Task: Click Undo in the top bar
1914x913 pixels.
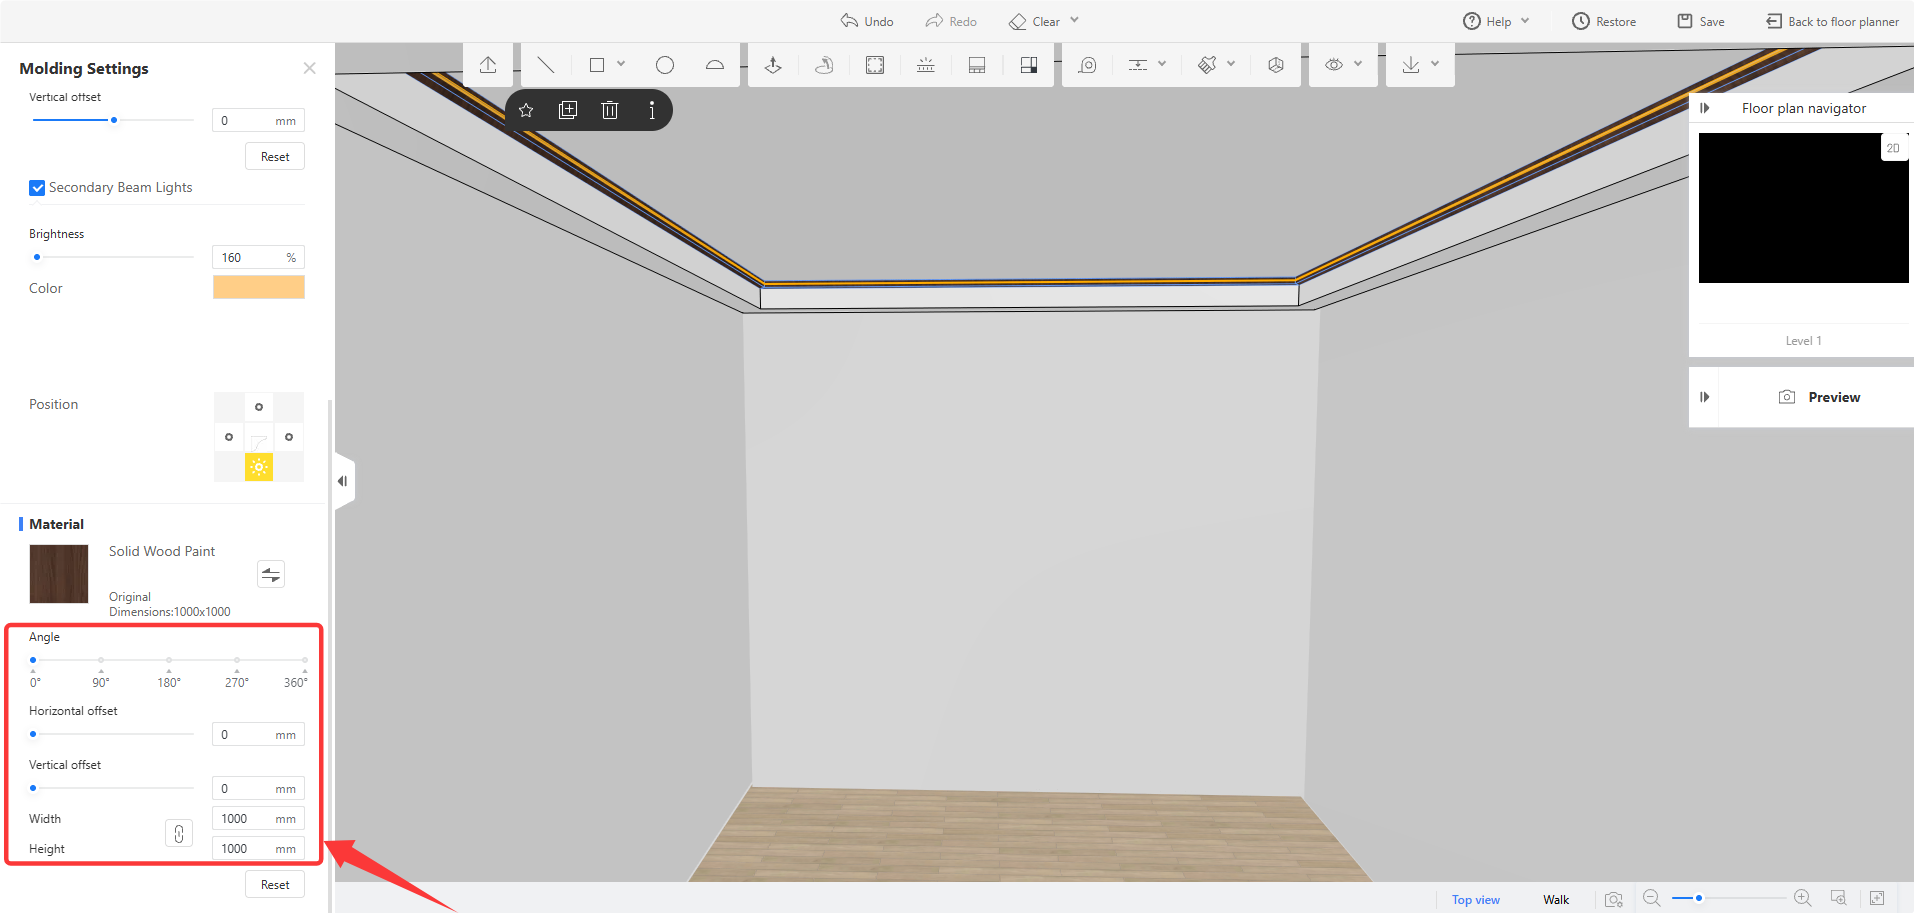Action: 867,21
